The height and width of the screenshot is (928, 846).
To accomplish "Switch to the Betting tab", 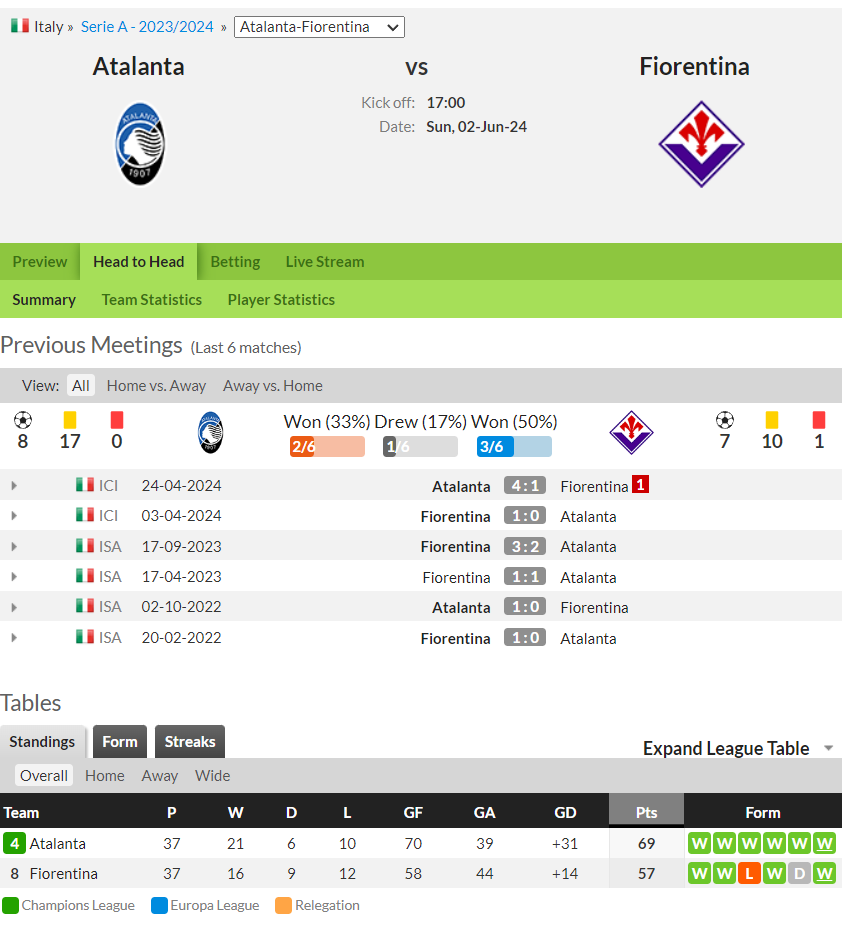I will 235,262.
